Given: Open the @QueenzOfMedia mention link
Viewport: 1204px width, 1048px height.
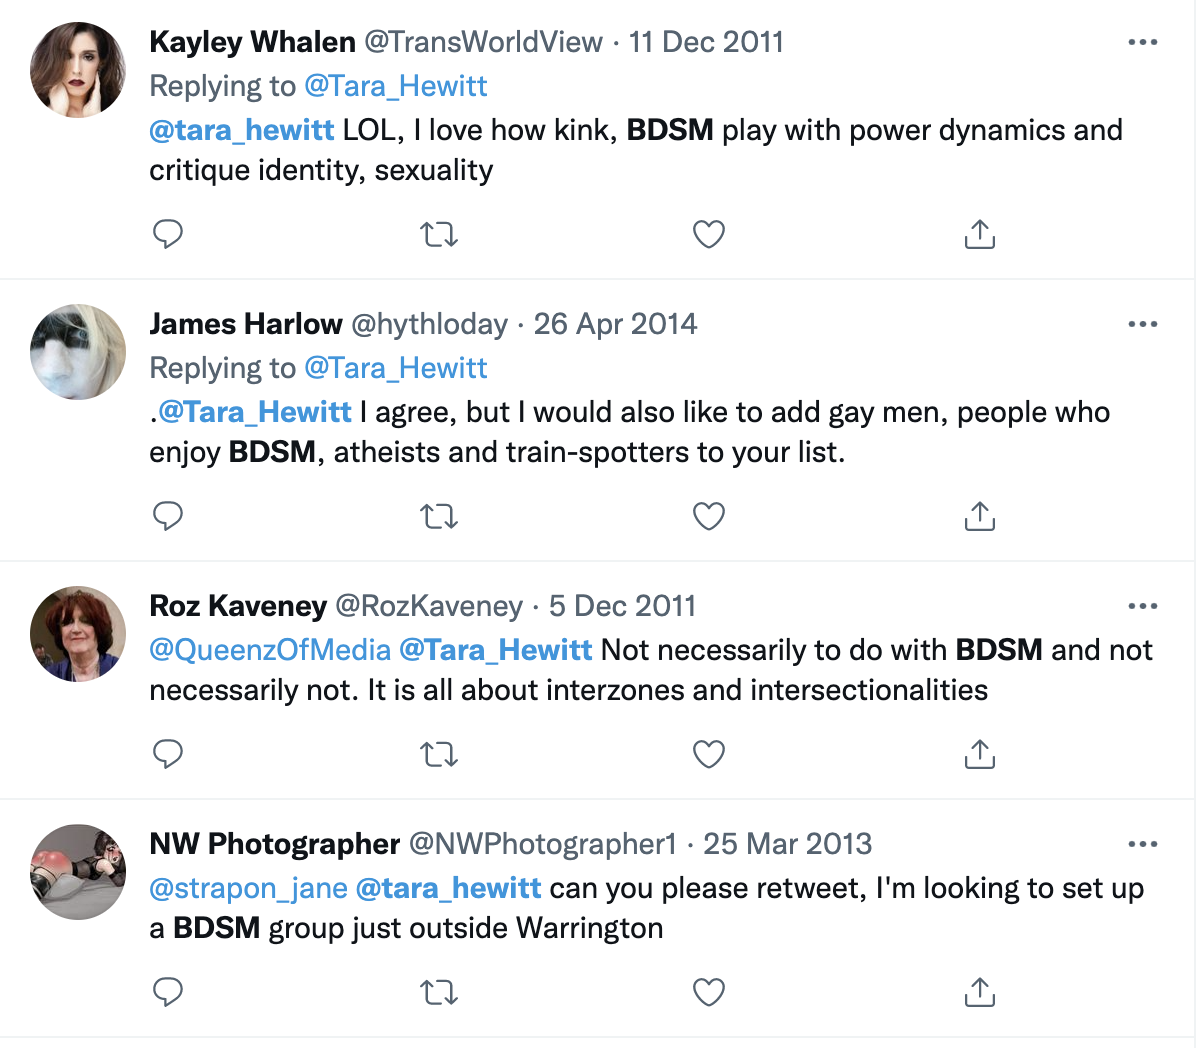Looking at the screenshot, I should click(270, 650).
